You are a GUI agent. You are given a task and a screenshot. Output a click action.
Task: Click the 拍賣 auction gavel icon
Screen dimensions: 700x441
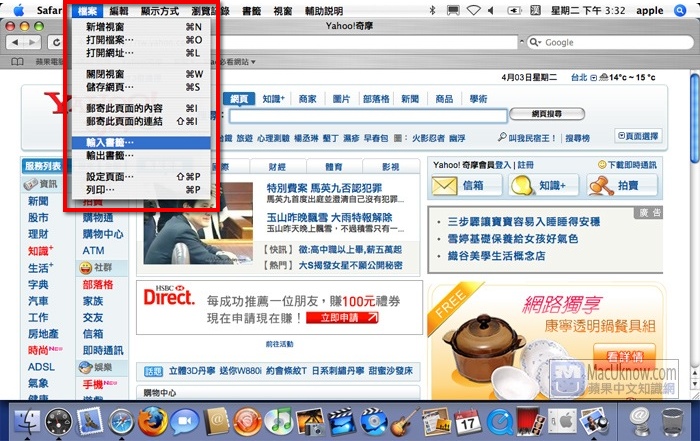[x=601, y=185]
